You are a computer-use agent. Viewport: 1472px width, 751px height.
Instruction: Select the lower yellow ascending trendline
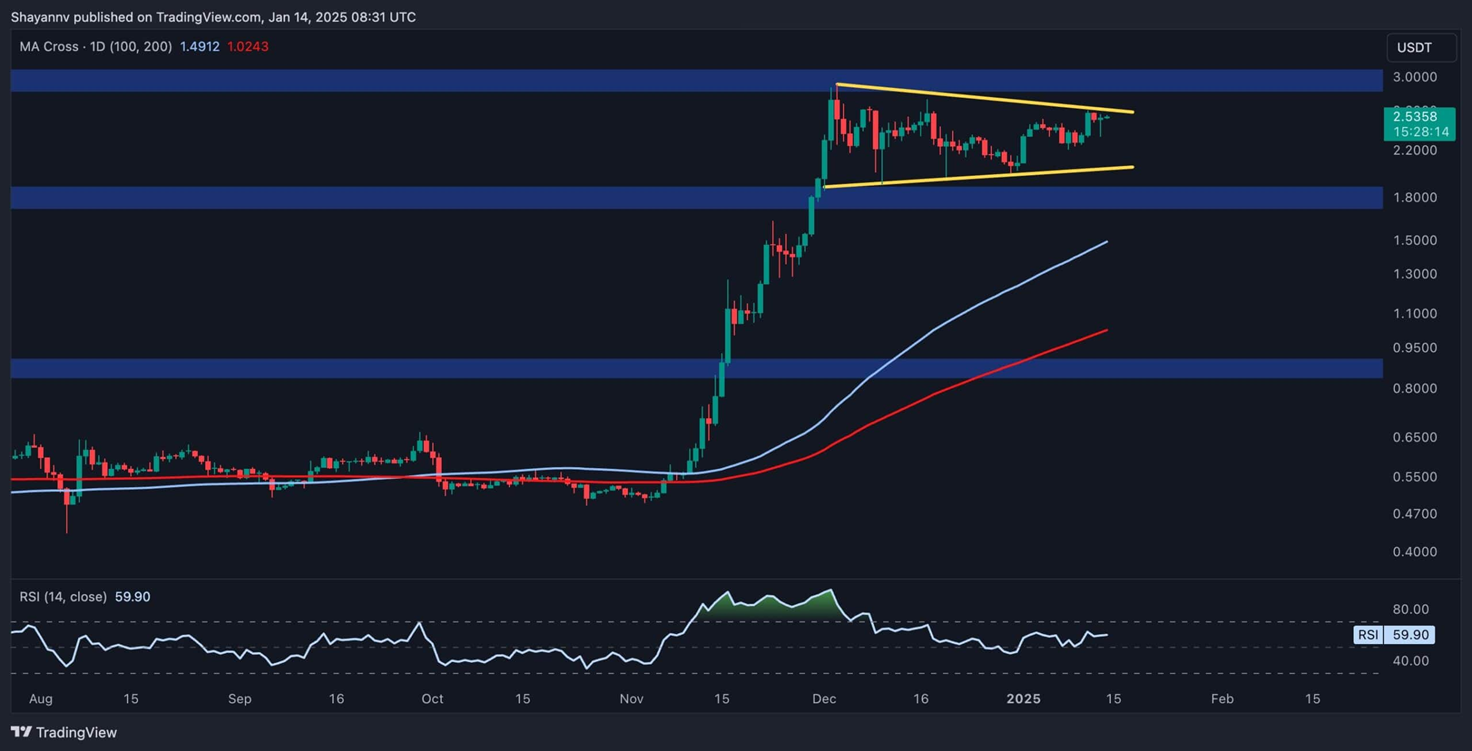point(980,176)
